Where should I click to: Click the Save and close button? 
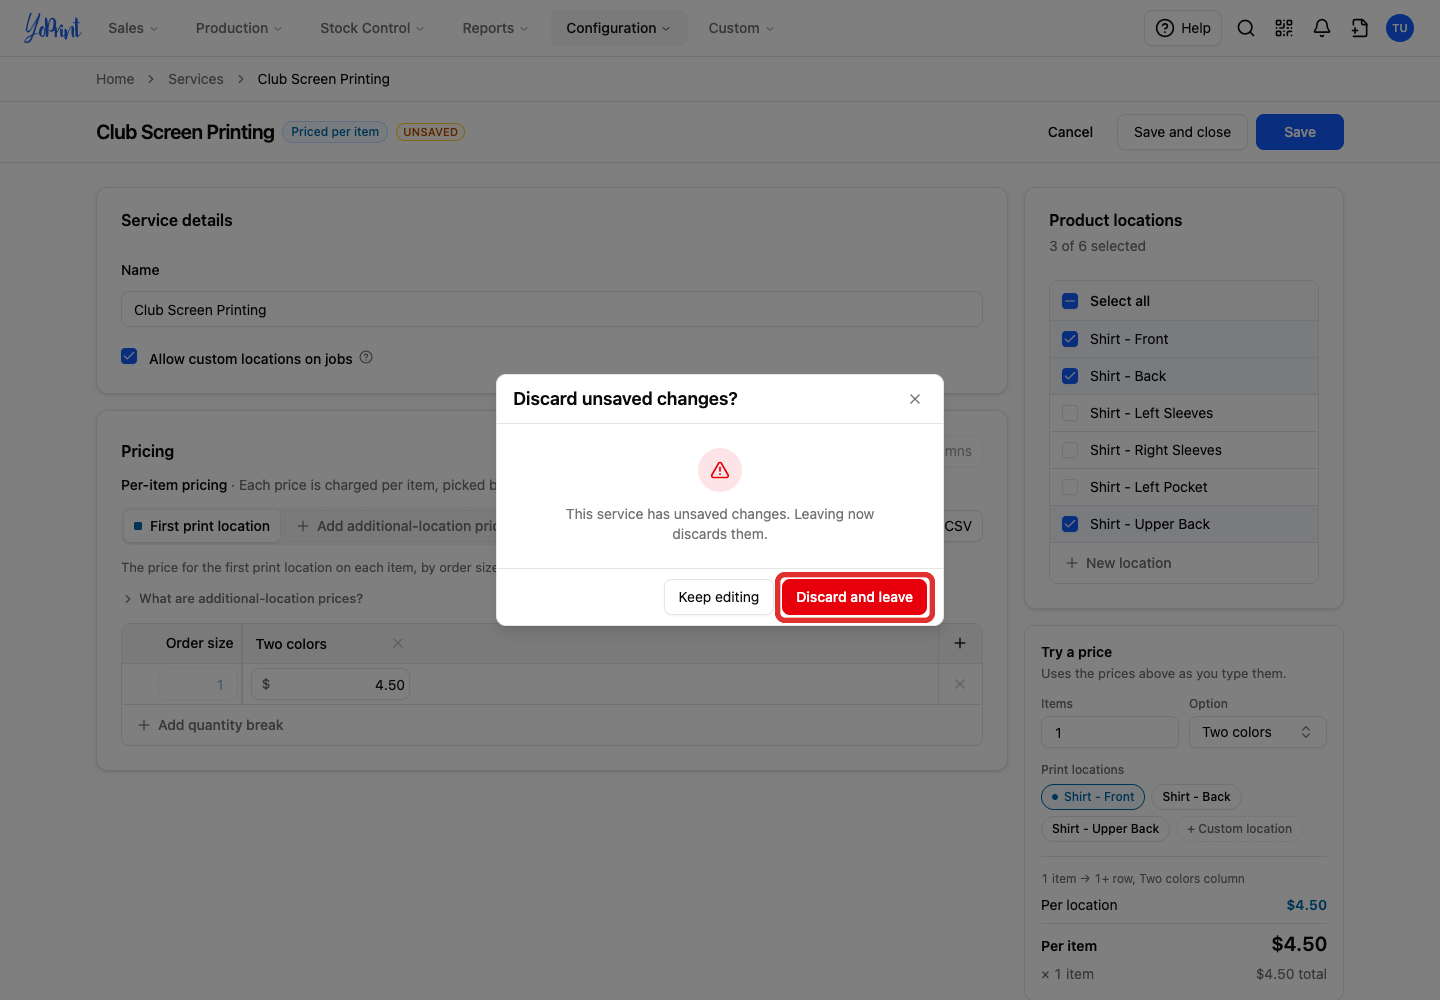point(1182,132)
